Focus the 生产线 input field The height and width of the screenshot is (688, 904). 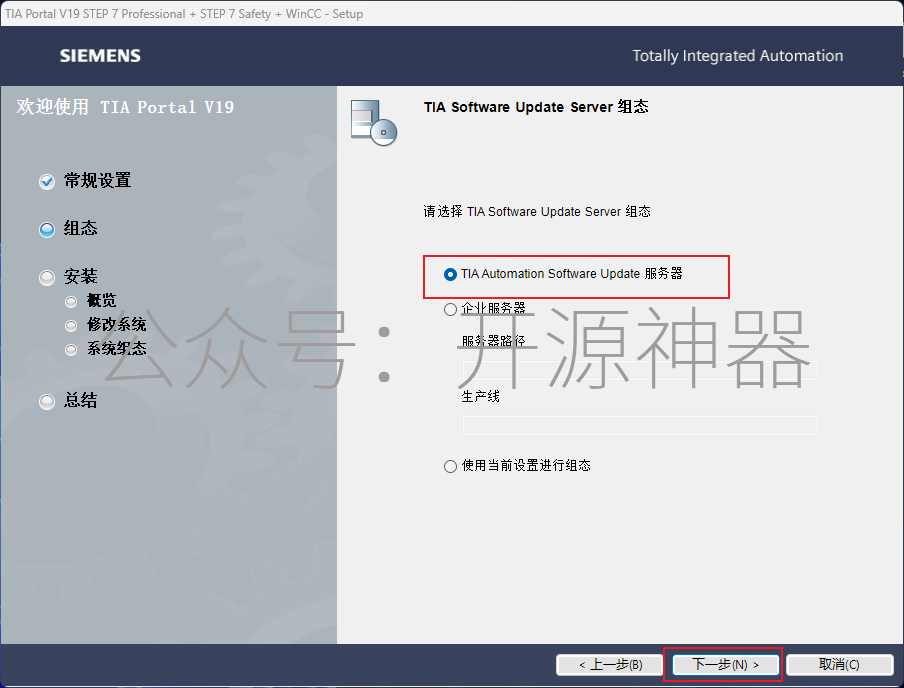(640, 426)
